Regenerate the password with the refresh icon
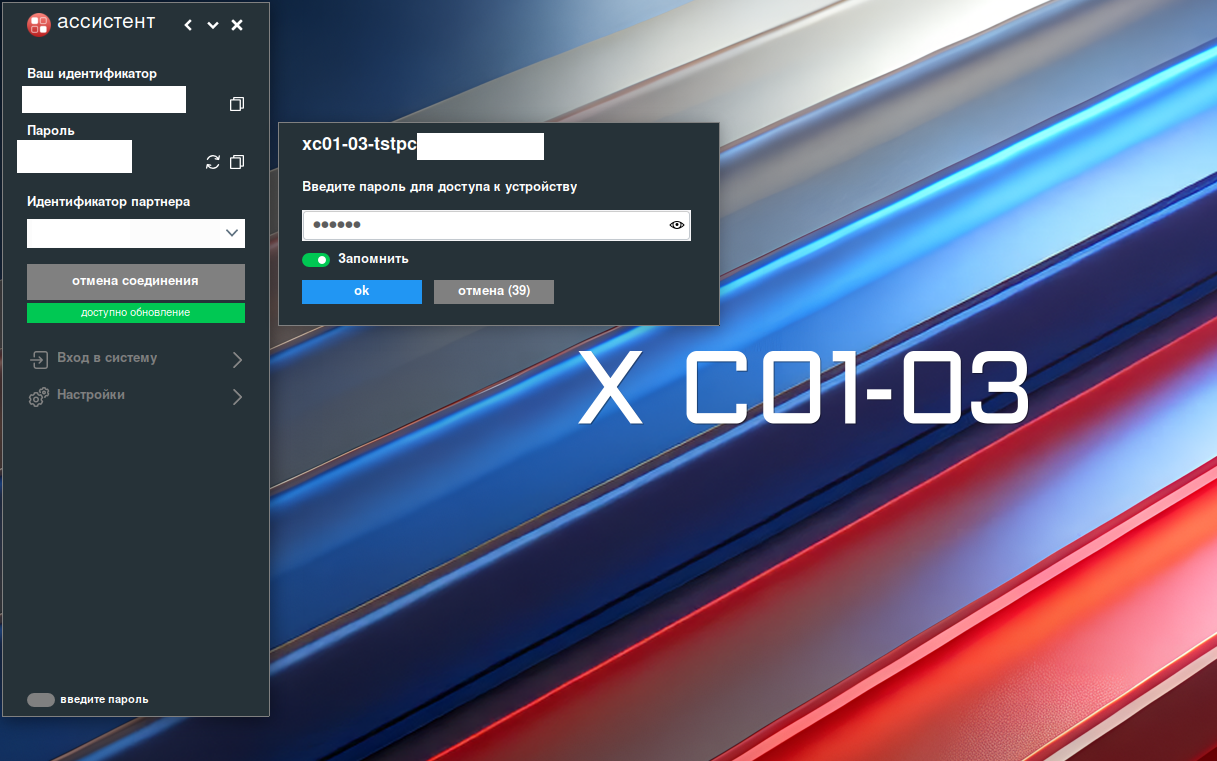 pyautogui.click(x=212, y=162)
